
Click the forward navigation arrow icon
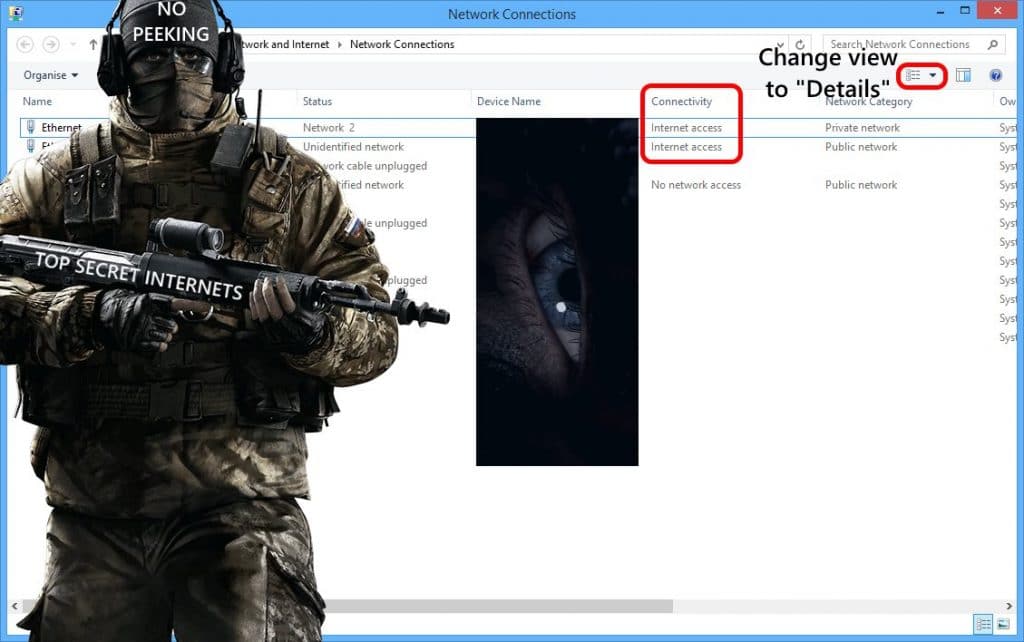pos(51,44)
